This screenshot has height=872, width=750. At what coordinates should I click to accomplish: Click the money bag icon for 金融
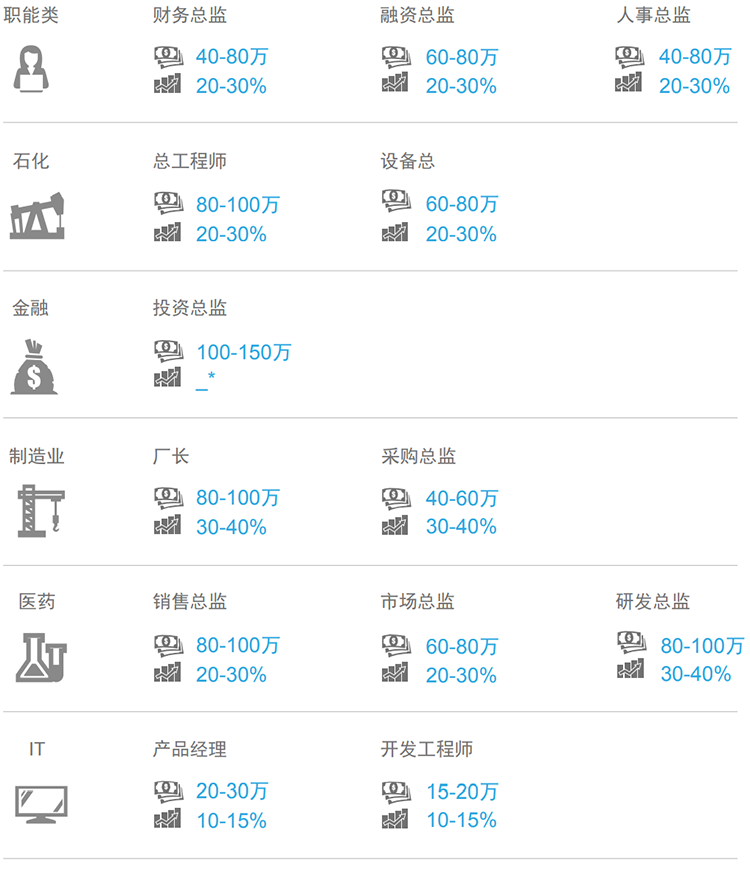pos(35,367)
